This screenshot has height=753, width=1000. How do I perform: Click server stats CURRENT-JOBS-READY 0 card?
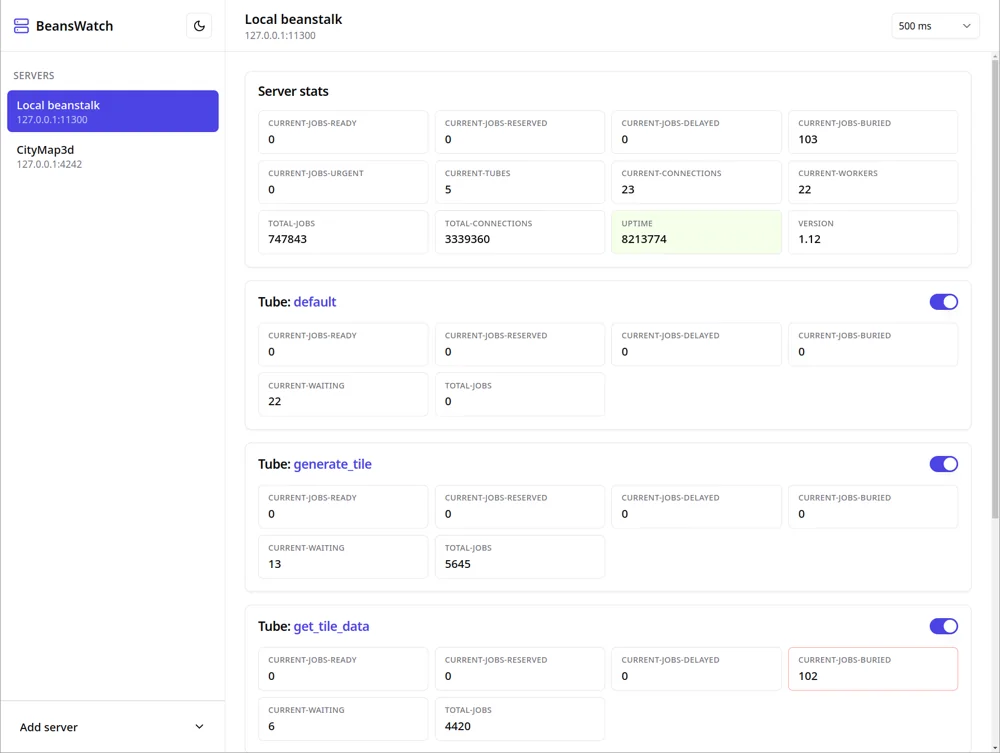(x=343, y=132)
